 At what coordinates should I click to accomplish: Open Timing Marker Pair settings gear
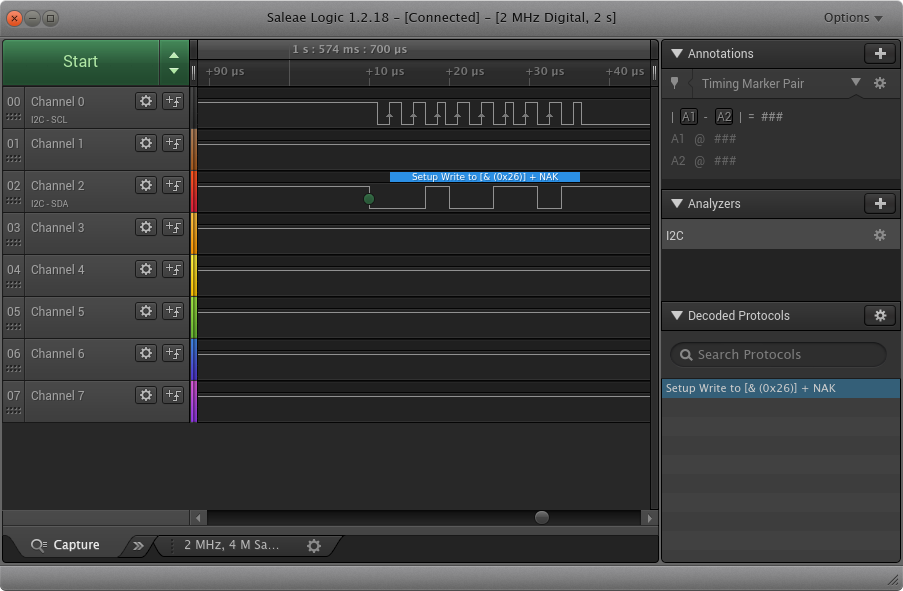(879, 84)
